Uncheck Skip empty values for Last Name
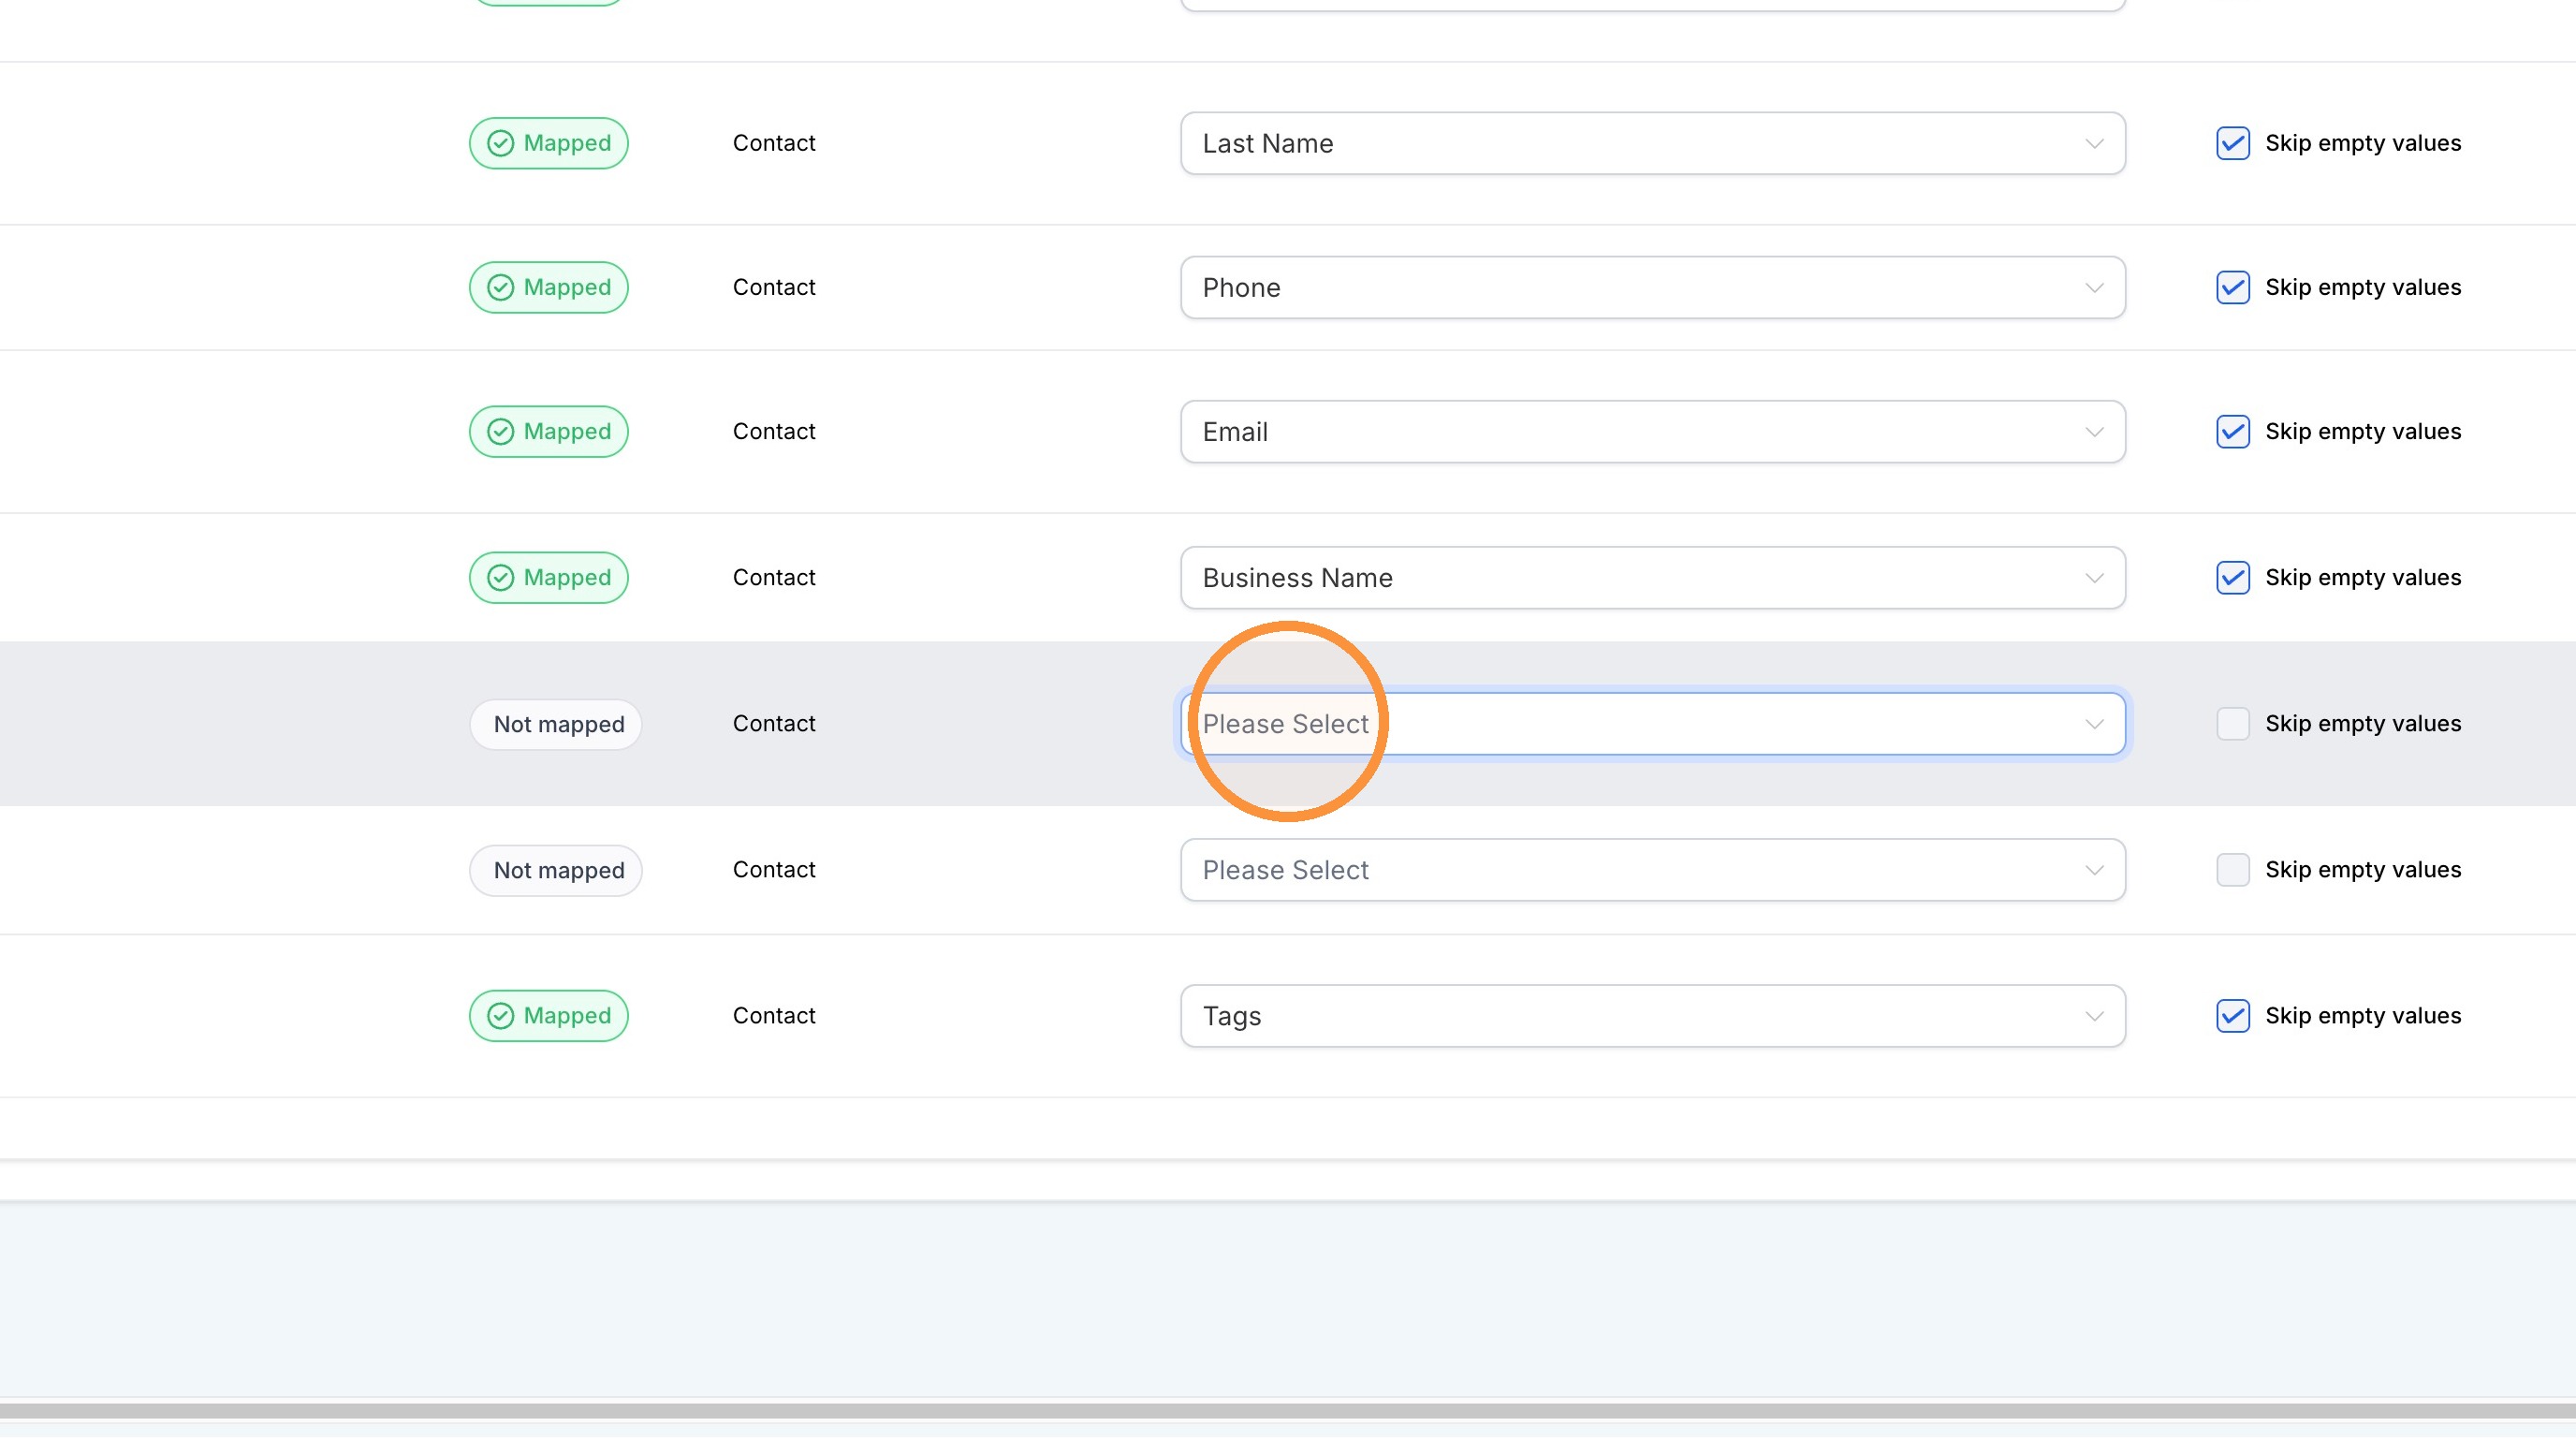 click(2232, 143)
